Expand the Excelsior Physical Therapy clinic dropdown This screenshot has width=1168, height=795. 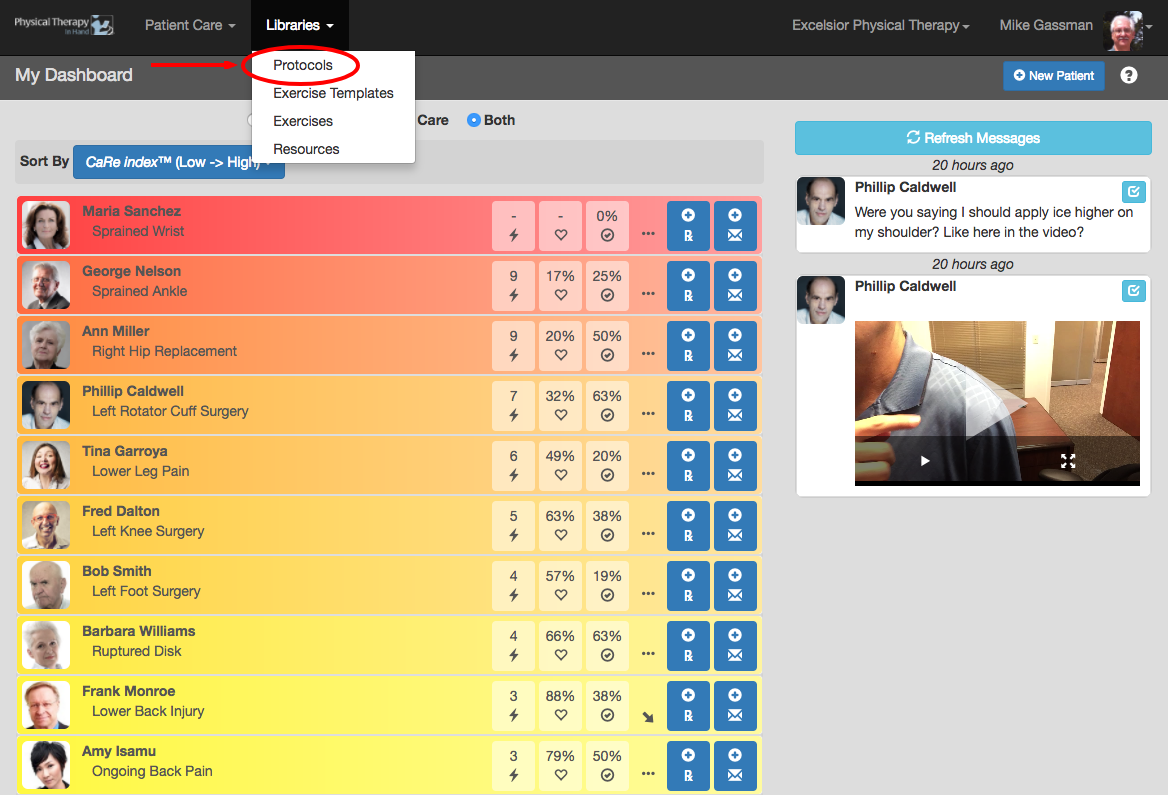pos(880,25)
